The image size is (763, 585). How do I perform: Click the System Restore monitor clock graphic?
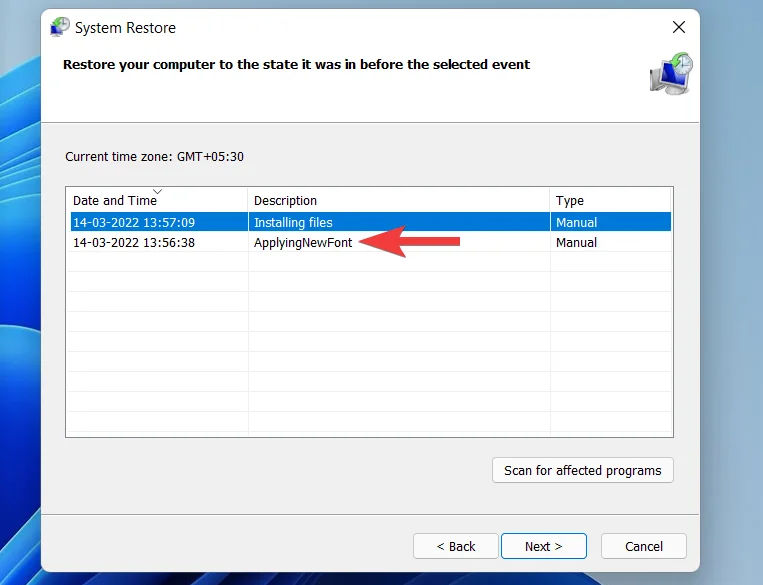tap(672, 74)
